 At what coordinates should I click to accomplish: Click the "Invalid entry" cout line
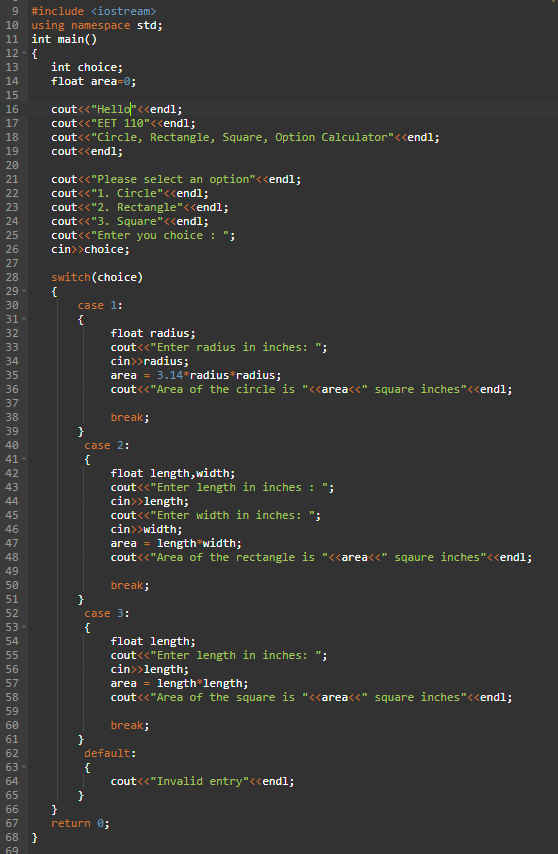(203, 782)
